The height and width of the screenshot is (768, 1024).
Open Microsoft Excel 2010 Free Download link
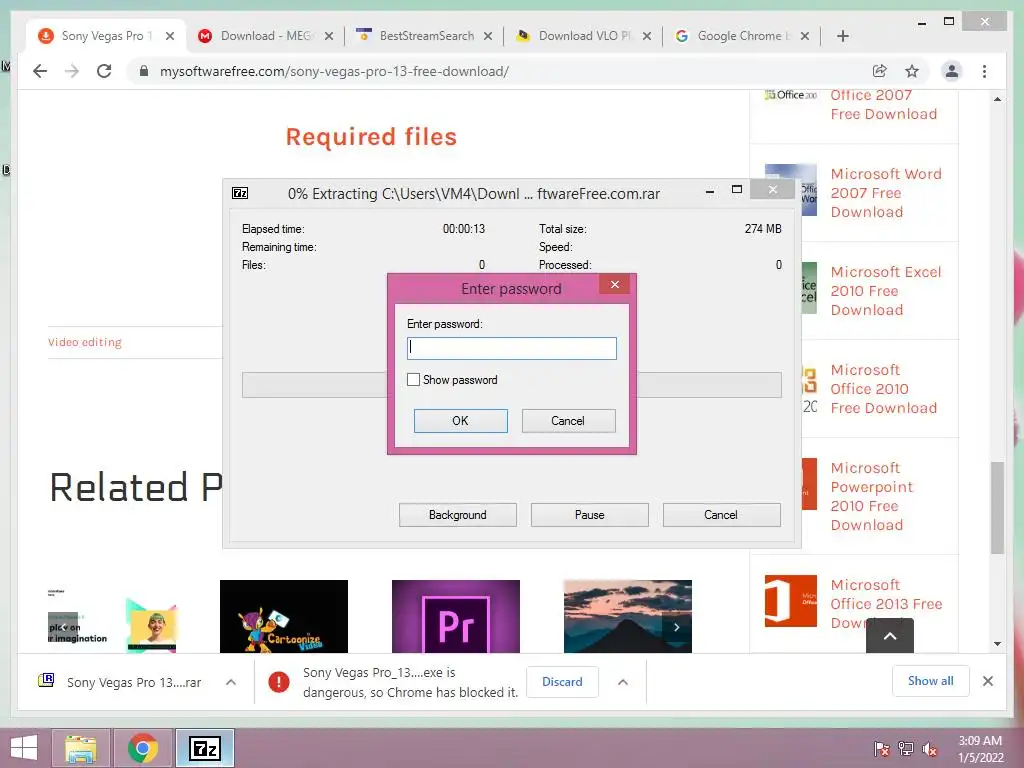pos(886,291)
